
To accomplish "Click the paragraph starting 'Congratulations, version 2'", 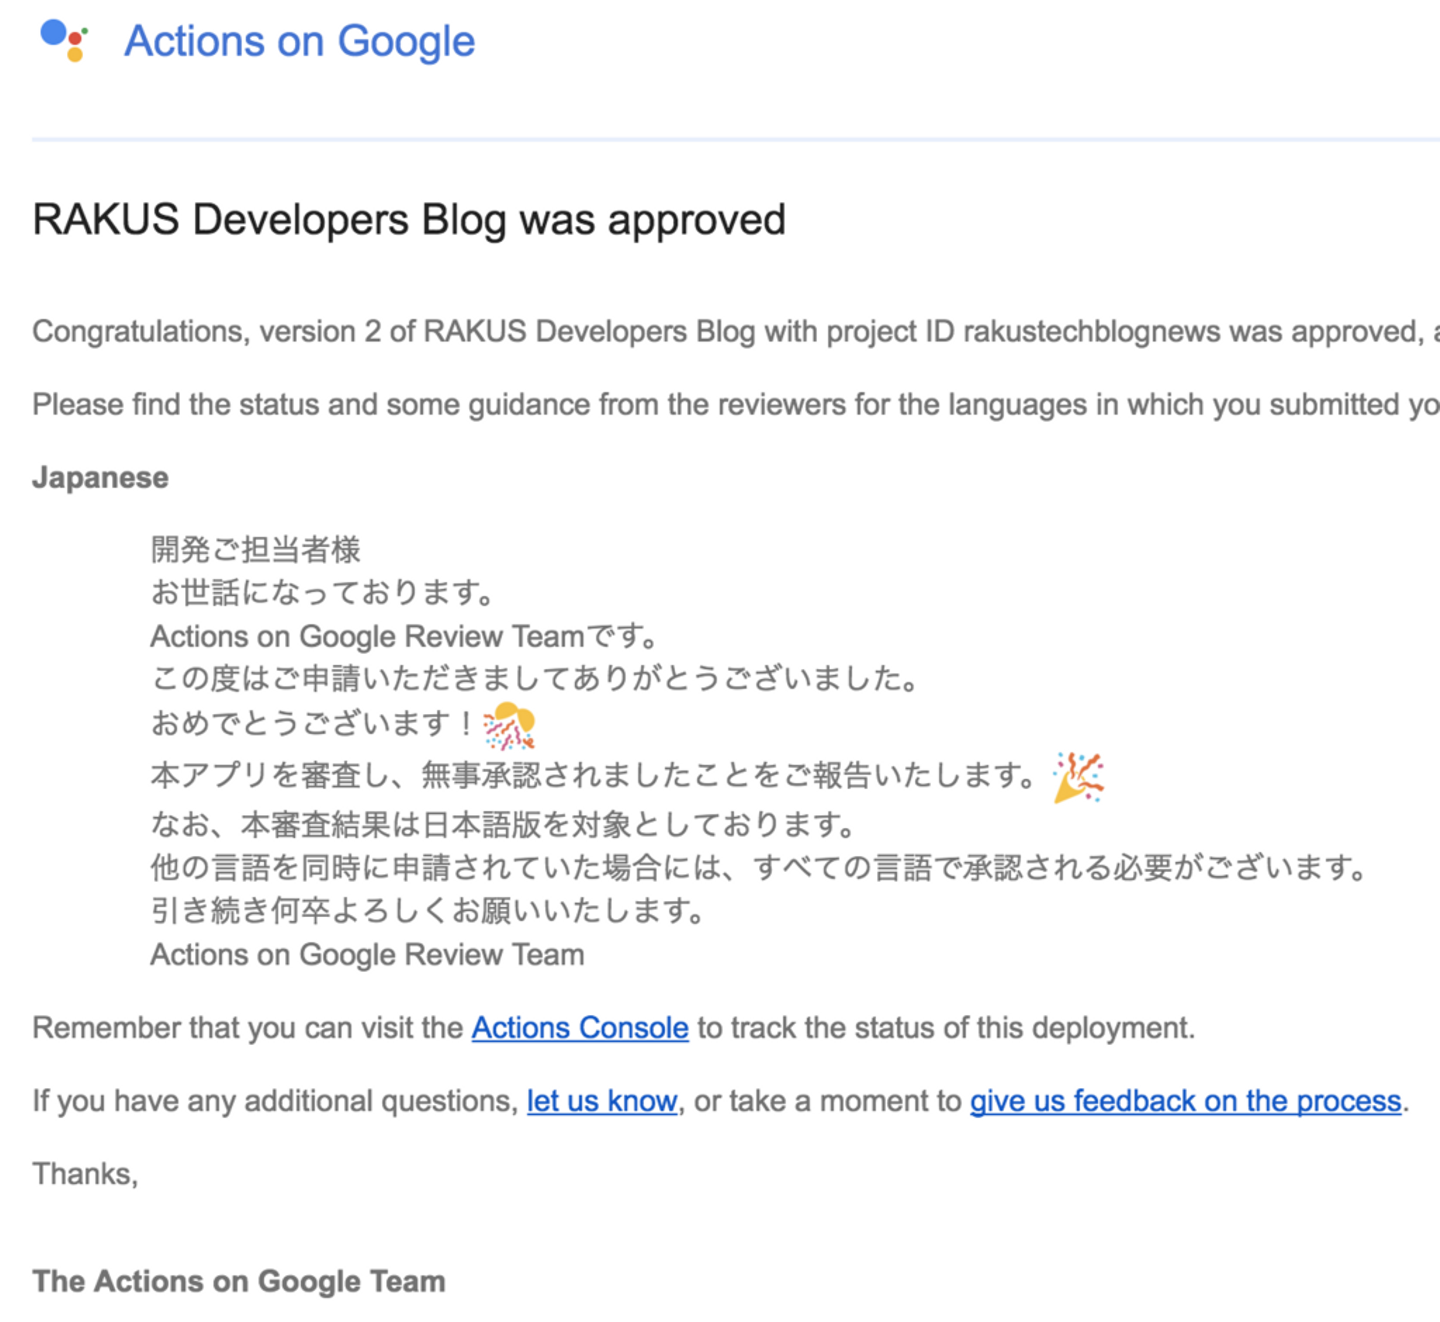I will pyautogui.click(x=736, y=331).
